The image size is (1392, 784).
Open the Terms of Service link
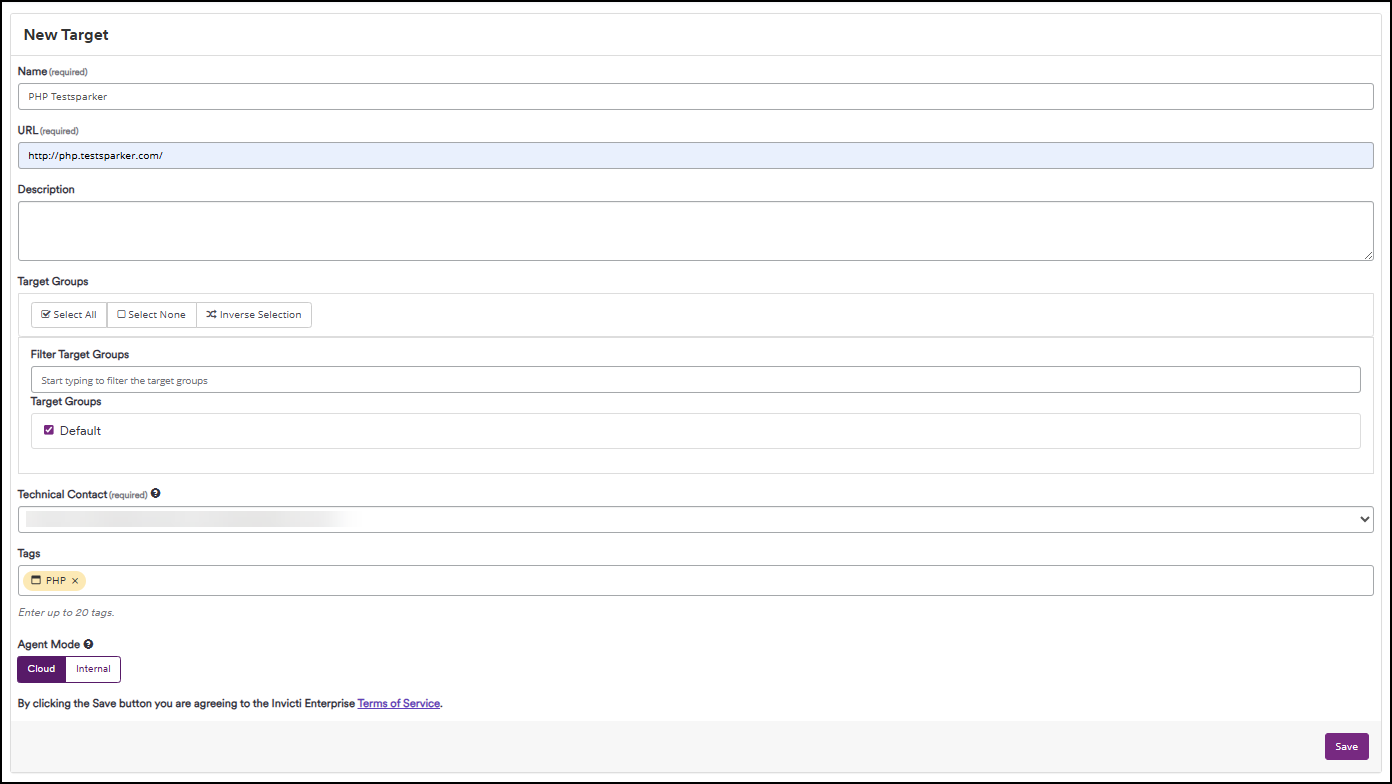point(398,703)
